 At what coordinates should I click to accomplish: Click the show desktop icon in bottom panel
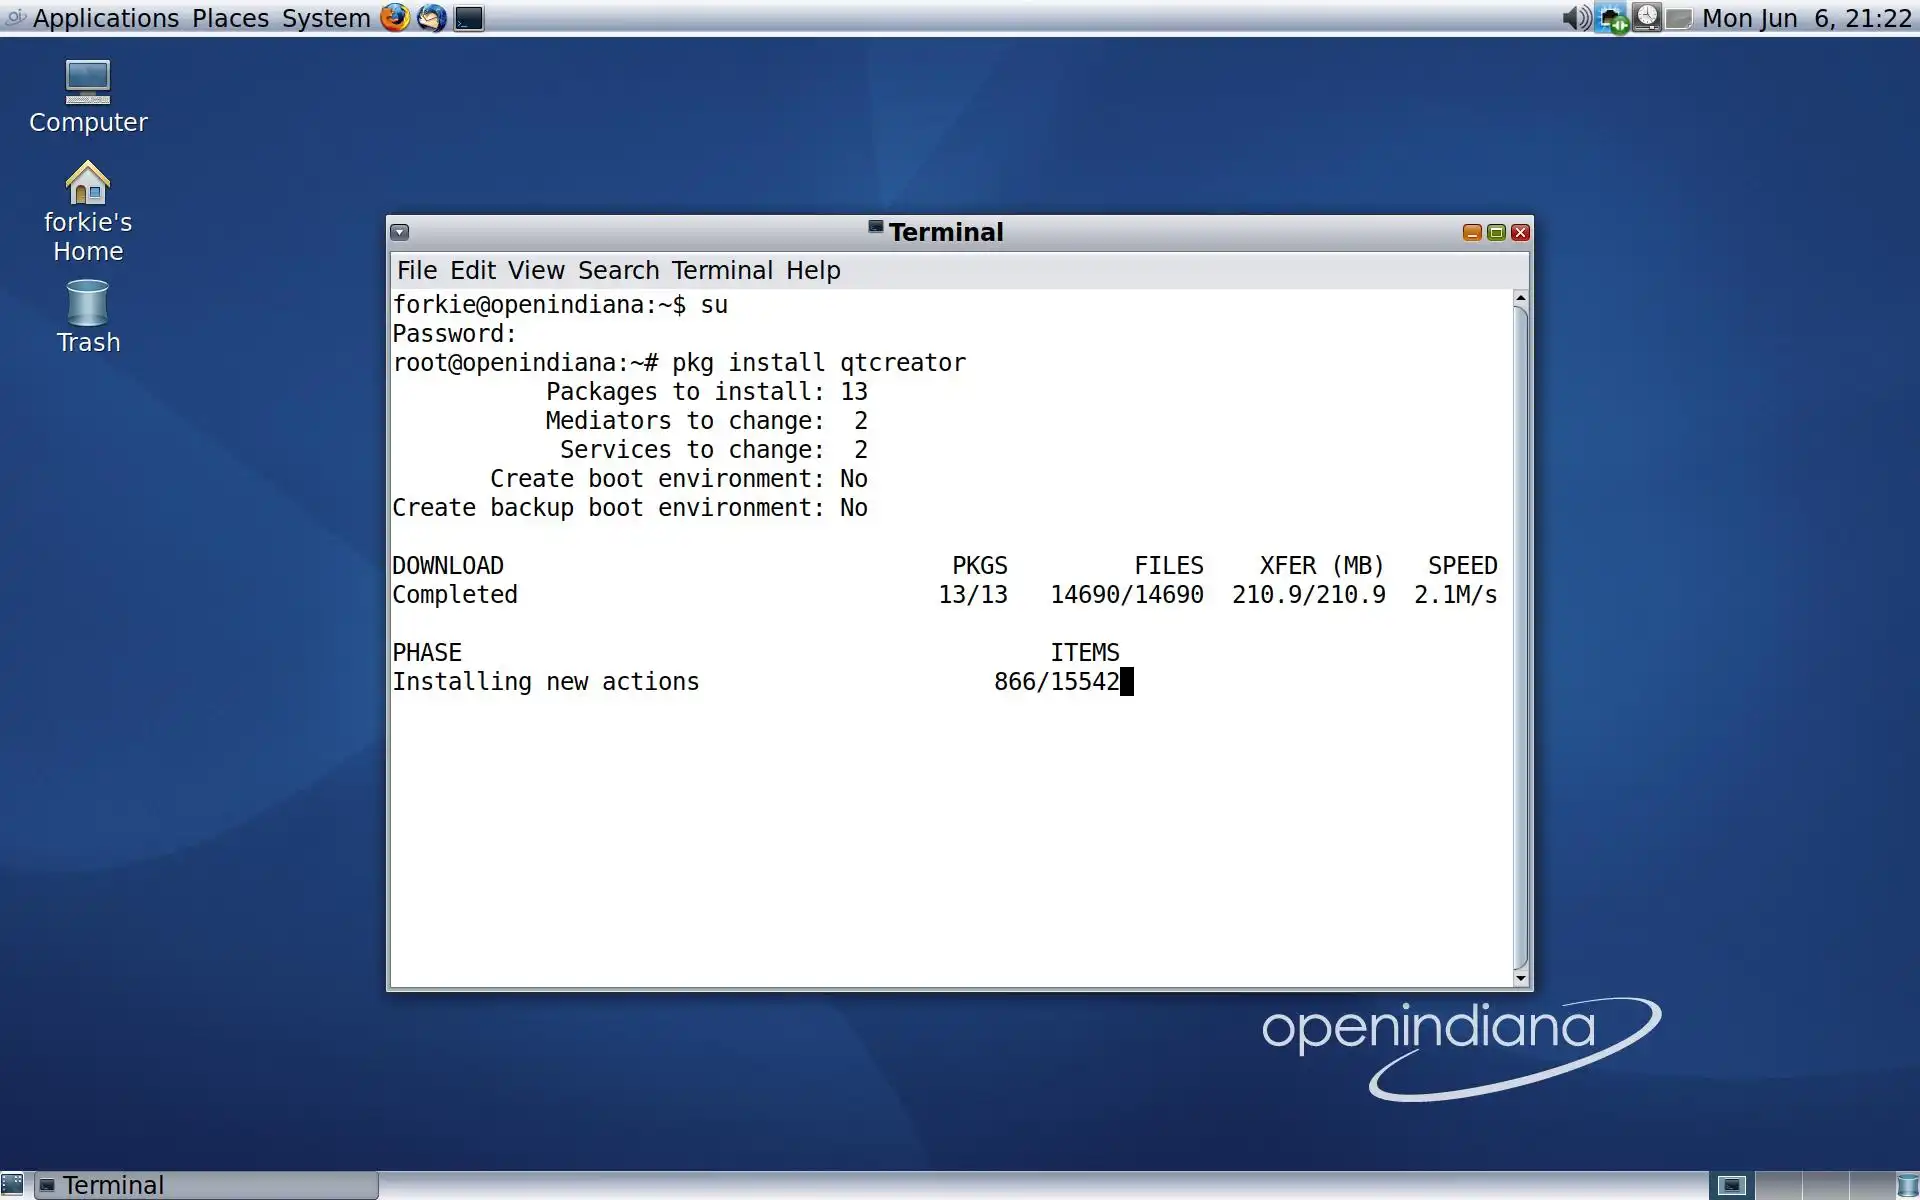(x=12, y=1185)
